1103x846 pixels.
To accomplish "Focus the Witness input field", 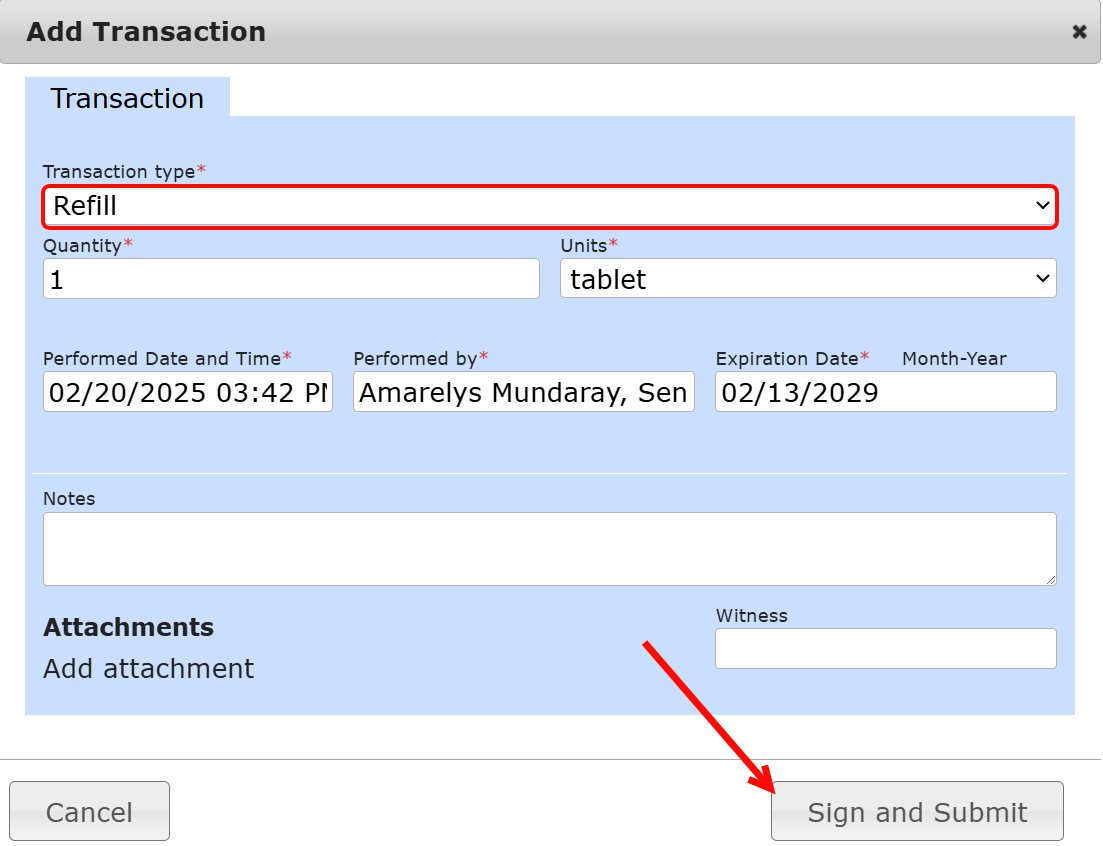I will pos(885,649).
